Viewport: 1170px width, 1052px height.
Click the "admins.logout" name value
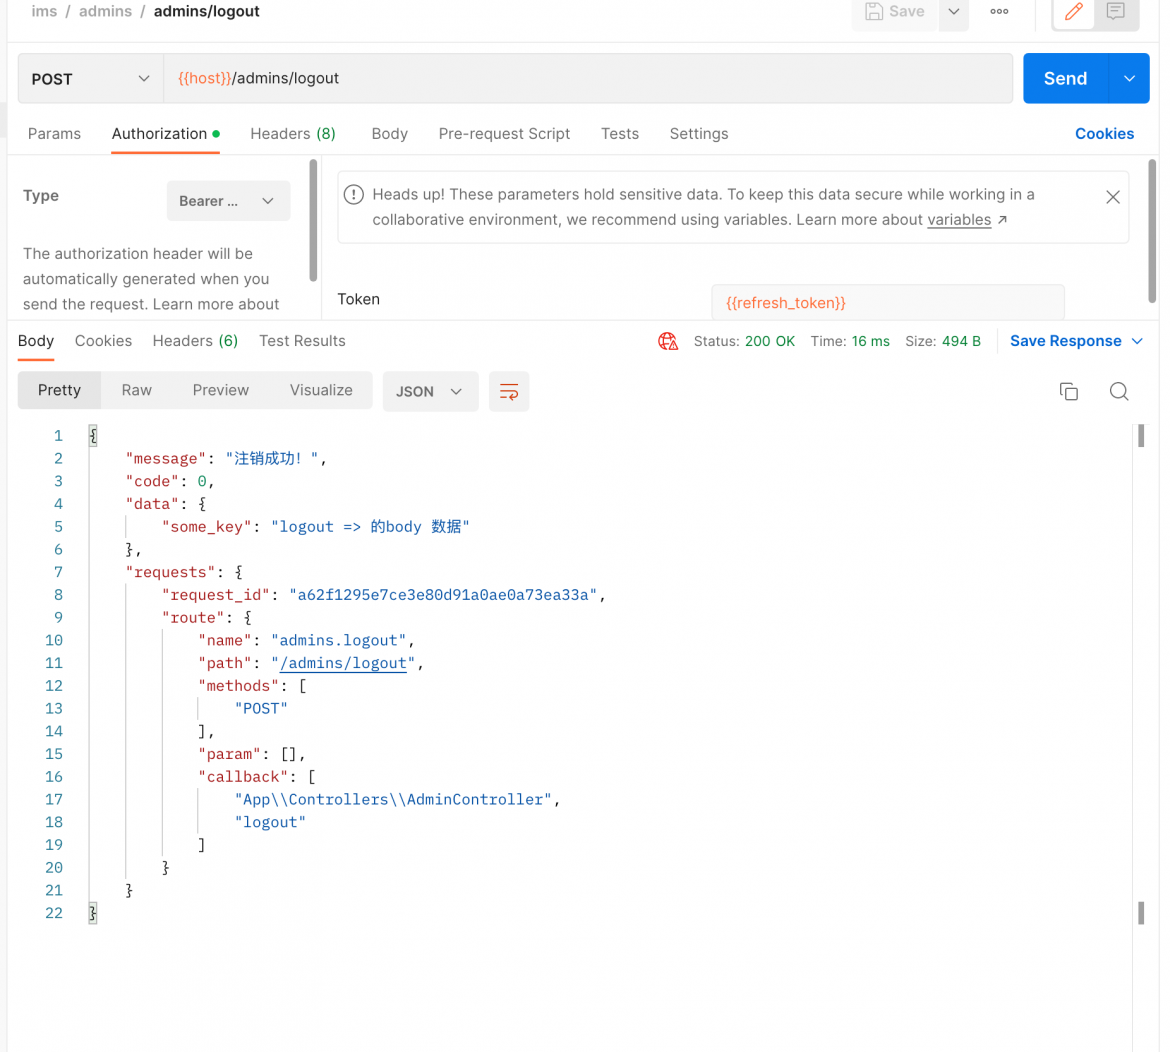pyautogui.click(x=339, y=640)
